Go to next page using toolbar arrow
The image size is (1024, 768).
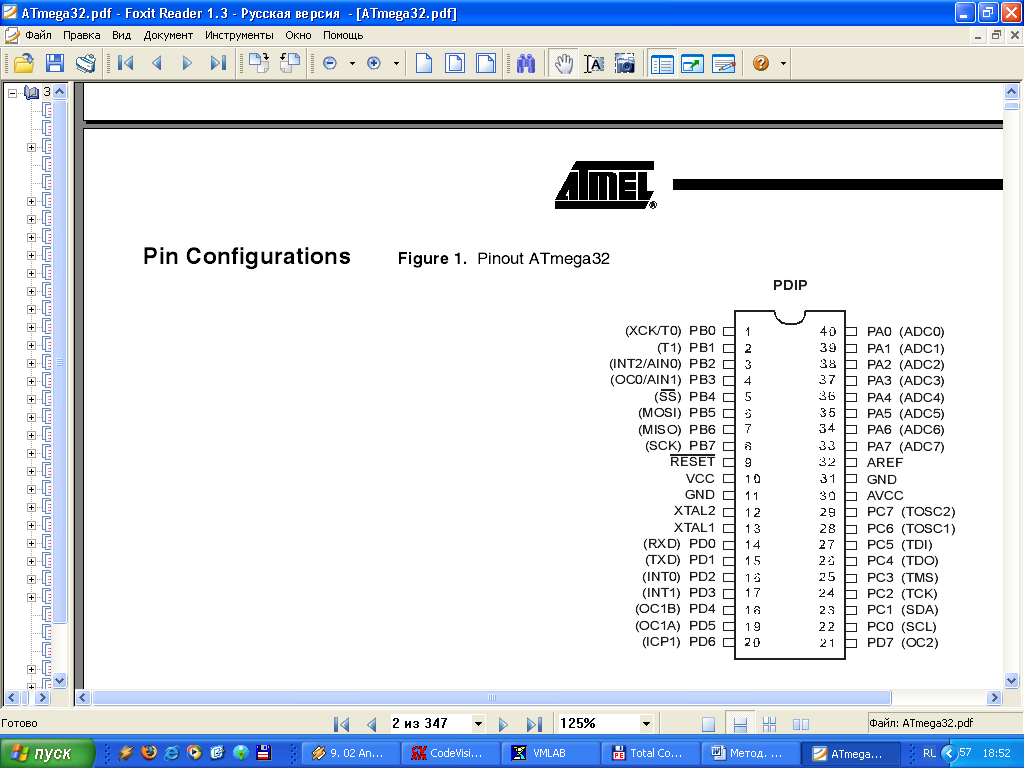pyautogui.click(x=187, y=63)
